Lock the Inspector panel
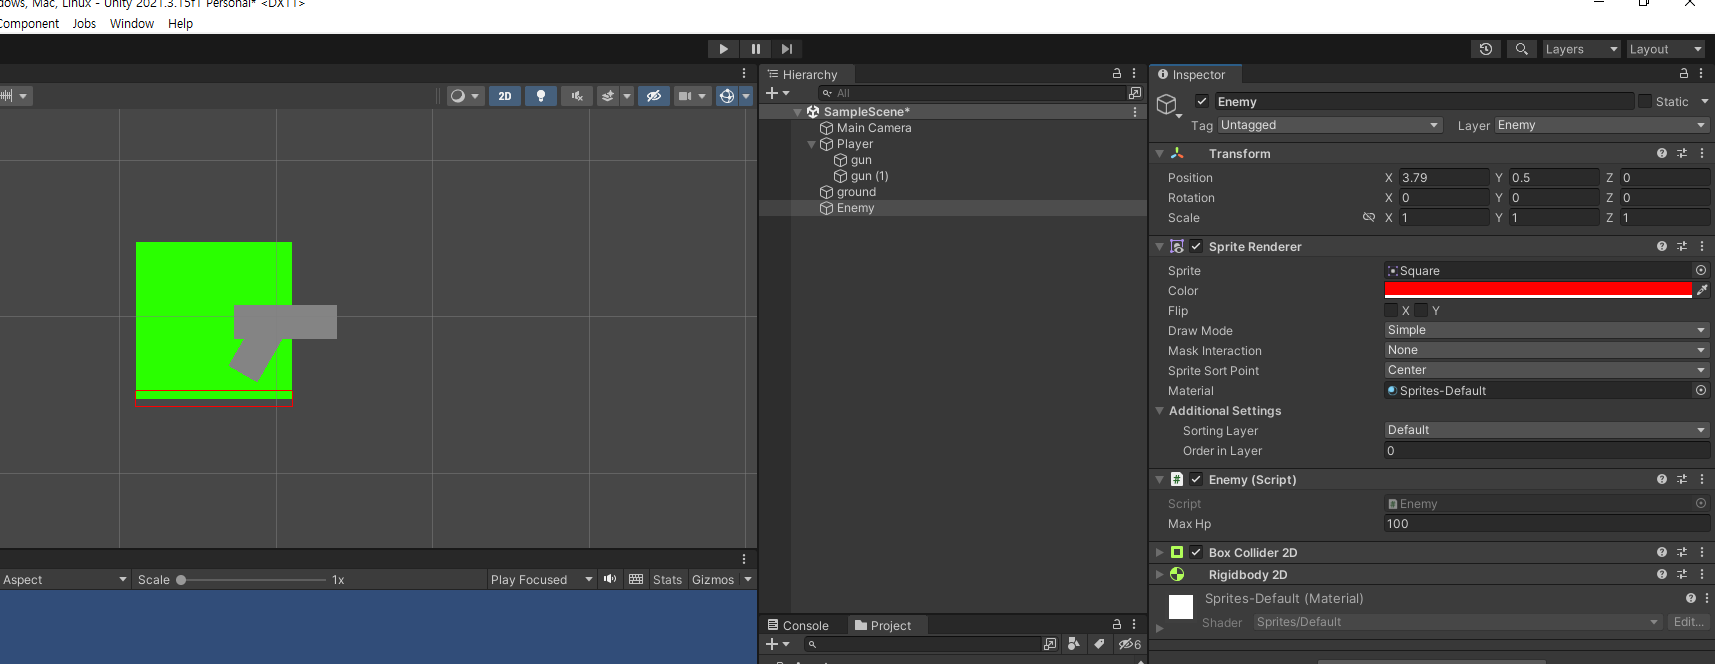Image resolution: width=1715 pixels, height=664 pixels. tap(1684, 74)
